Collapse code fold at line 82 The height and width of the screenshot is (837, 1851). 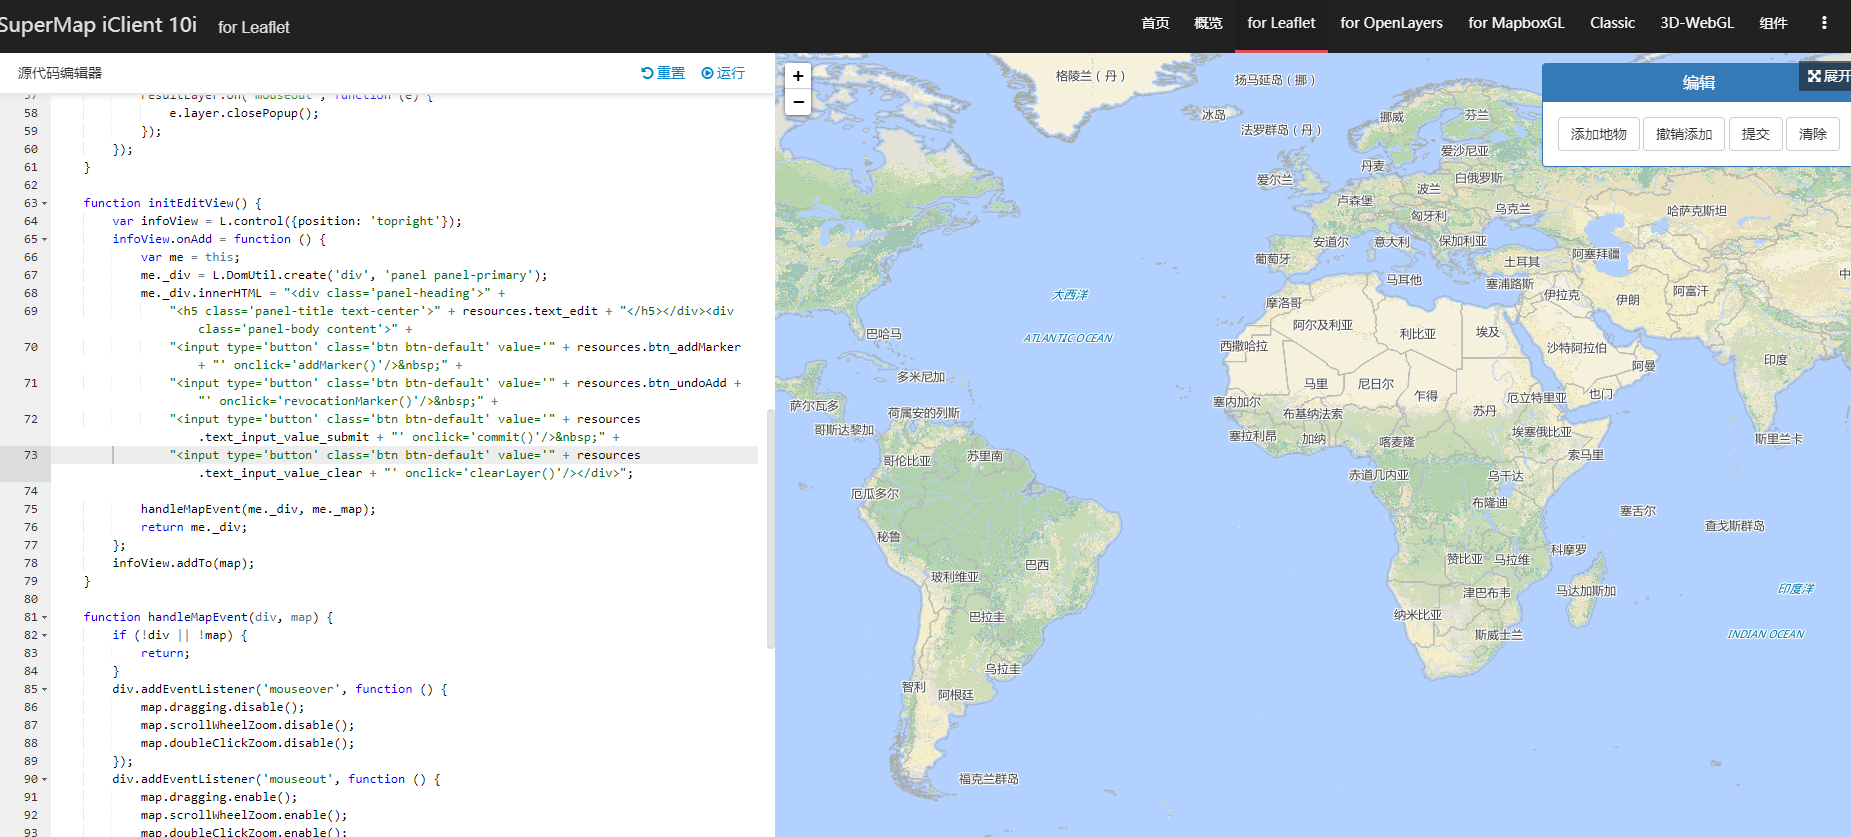[44, 635]
